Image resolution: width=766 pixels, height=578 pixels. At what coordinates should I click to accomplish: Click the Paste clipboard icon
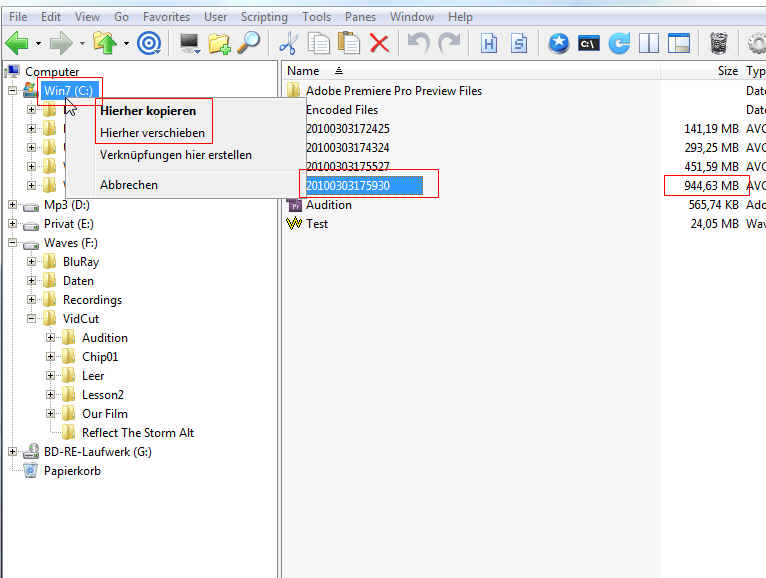click(x=349, y=43)
